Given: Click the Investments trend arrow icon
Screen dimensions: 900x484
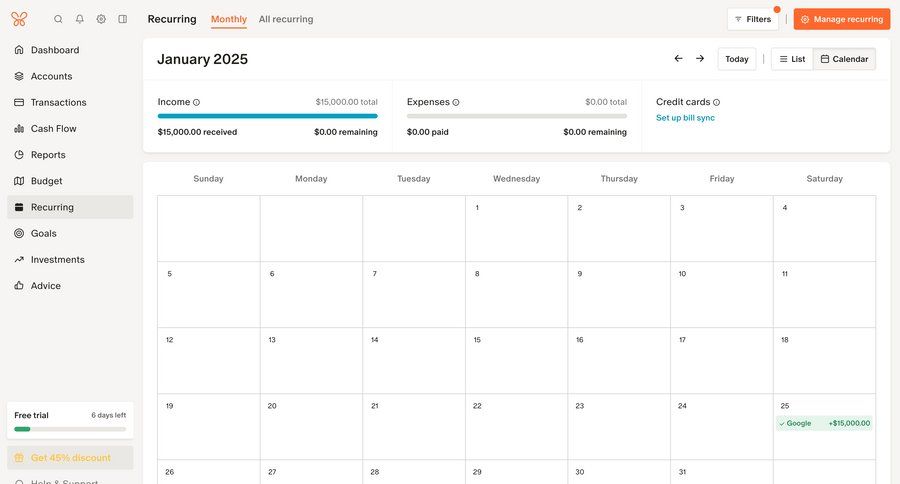Looking at the screenshot, I should (x=19, y=260).
